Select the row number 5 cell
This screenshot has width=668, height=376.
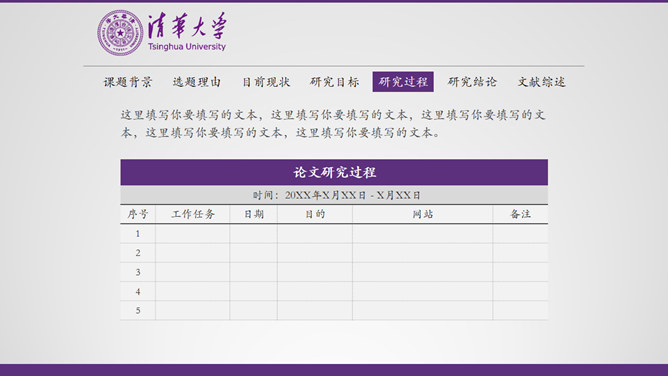tap(138, 310)
